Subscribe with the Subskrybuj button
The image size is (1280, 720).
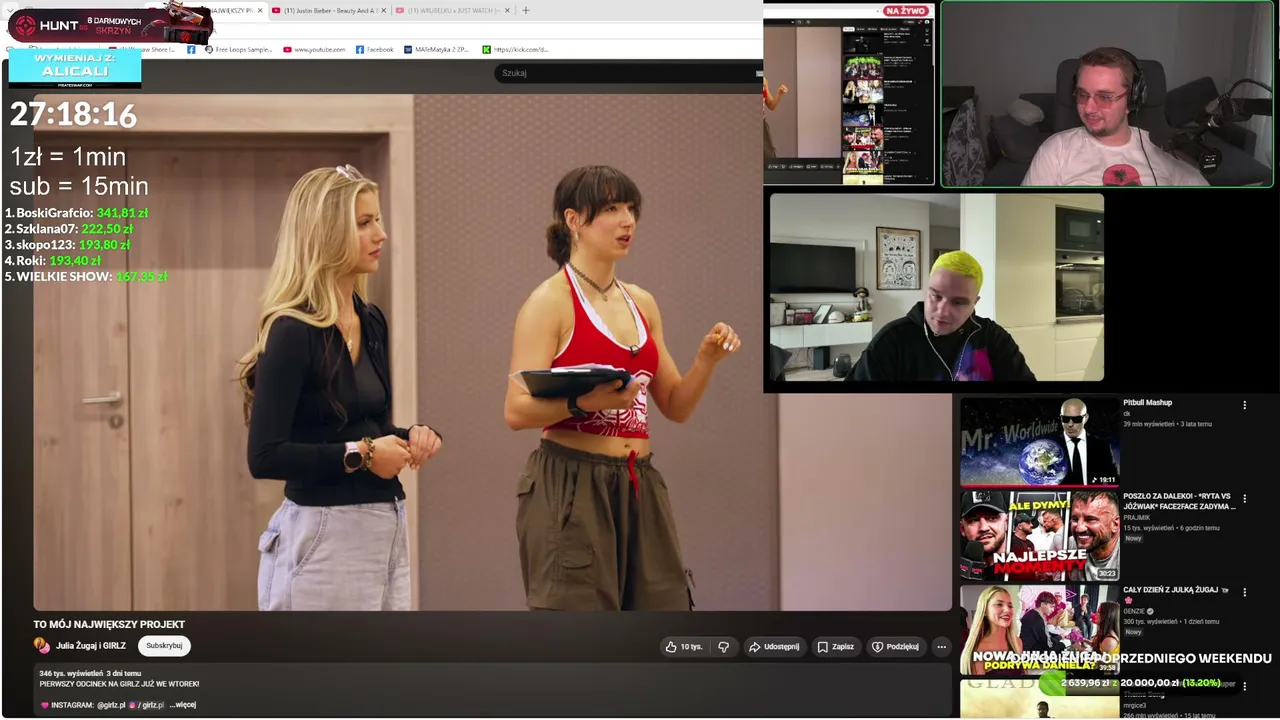point(164,646)
